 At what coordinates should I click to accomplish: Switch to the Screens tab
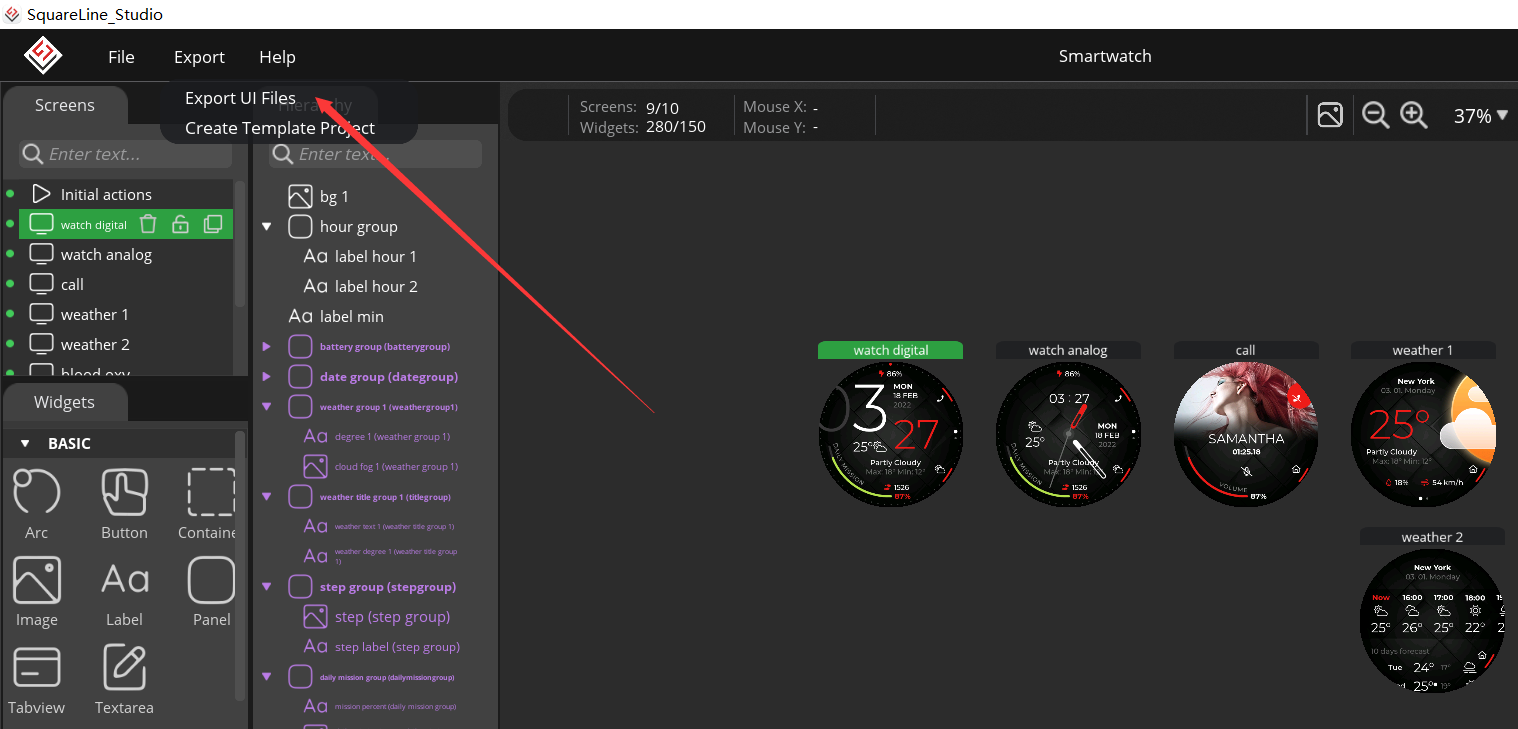pyautogui.click(x=65, y=105)
